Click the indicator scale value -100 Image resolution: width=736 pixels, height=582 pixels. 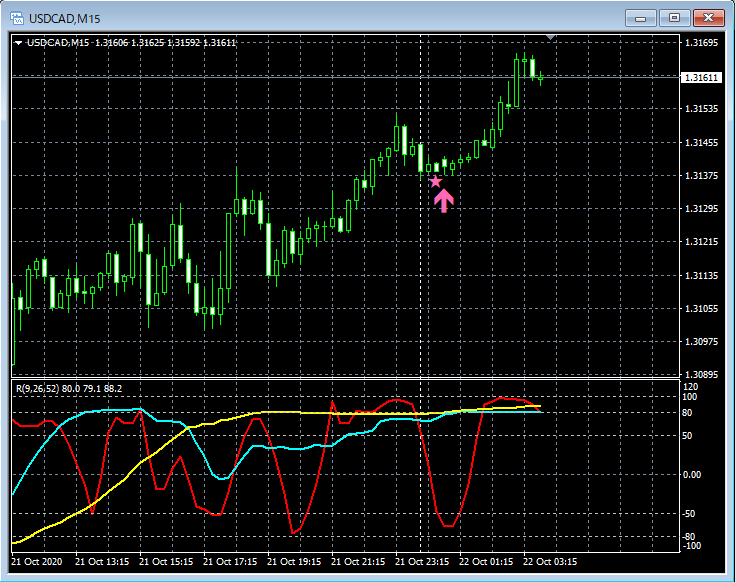coord(691,546)
